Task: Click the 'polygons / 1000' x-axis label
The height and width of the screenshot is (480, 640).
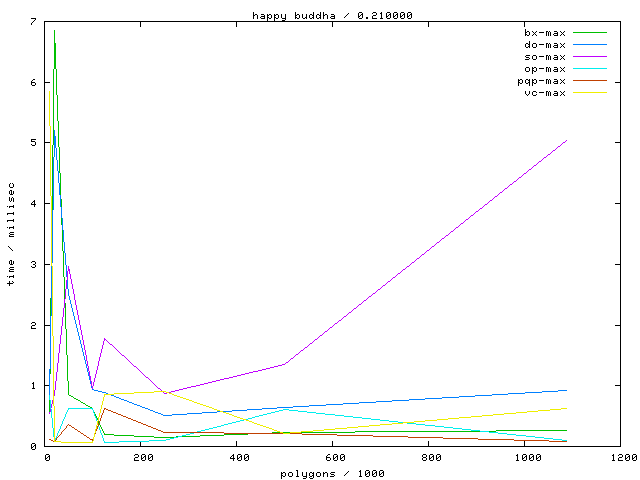Action: coord(332,472)
